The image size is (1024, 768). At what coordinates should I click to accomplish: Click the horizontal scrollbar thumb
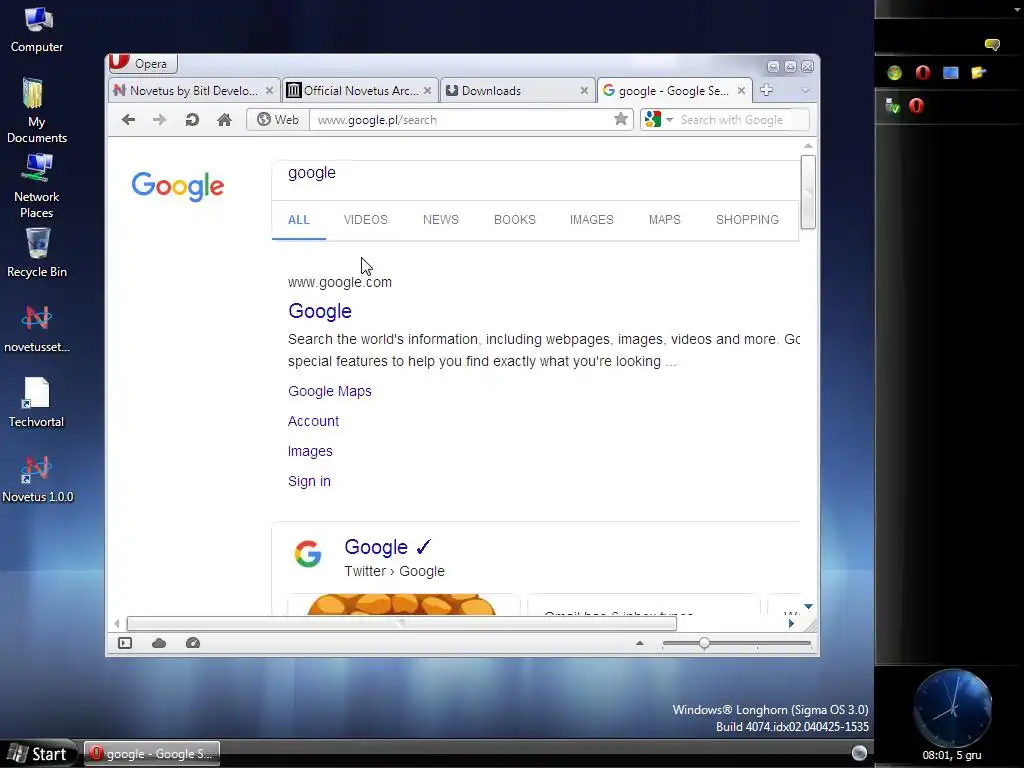click(402, 623)
